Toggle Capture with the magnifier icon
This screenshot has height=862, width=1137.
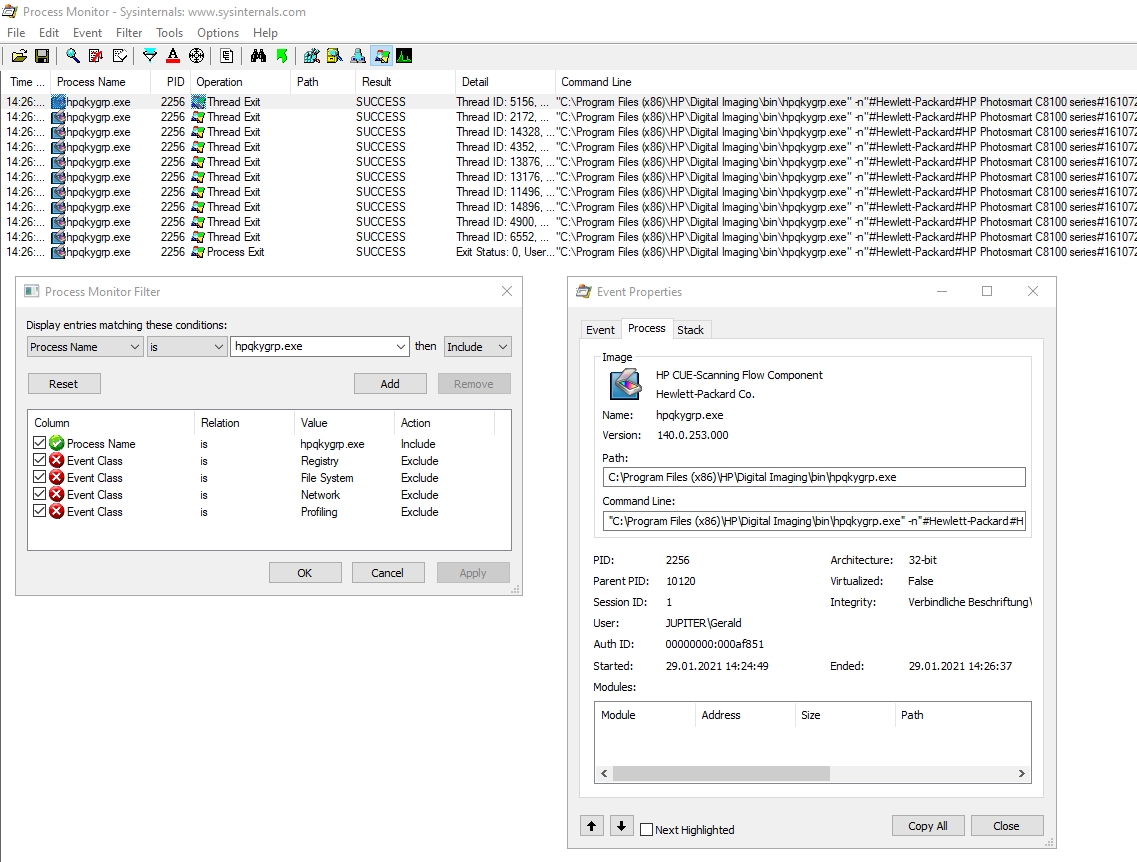(x=73, y=56)
